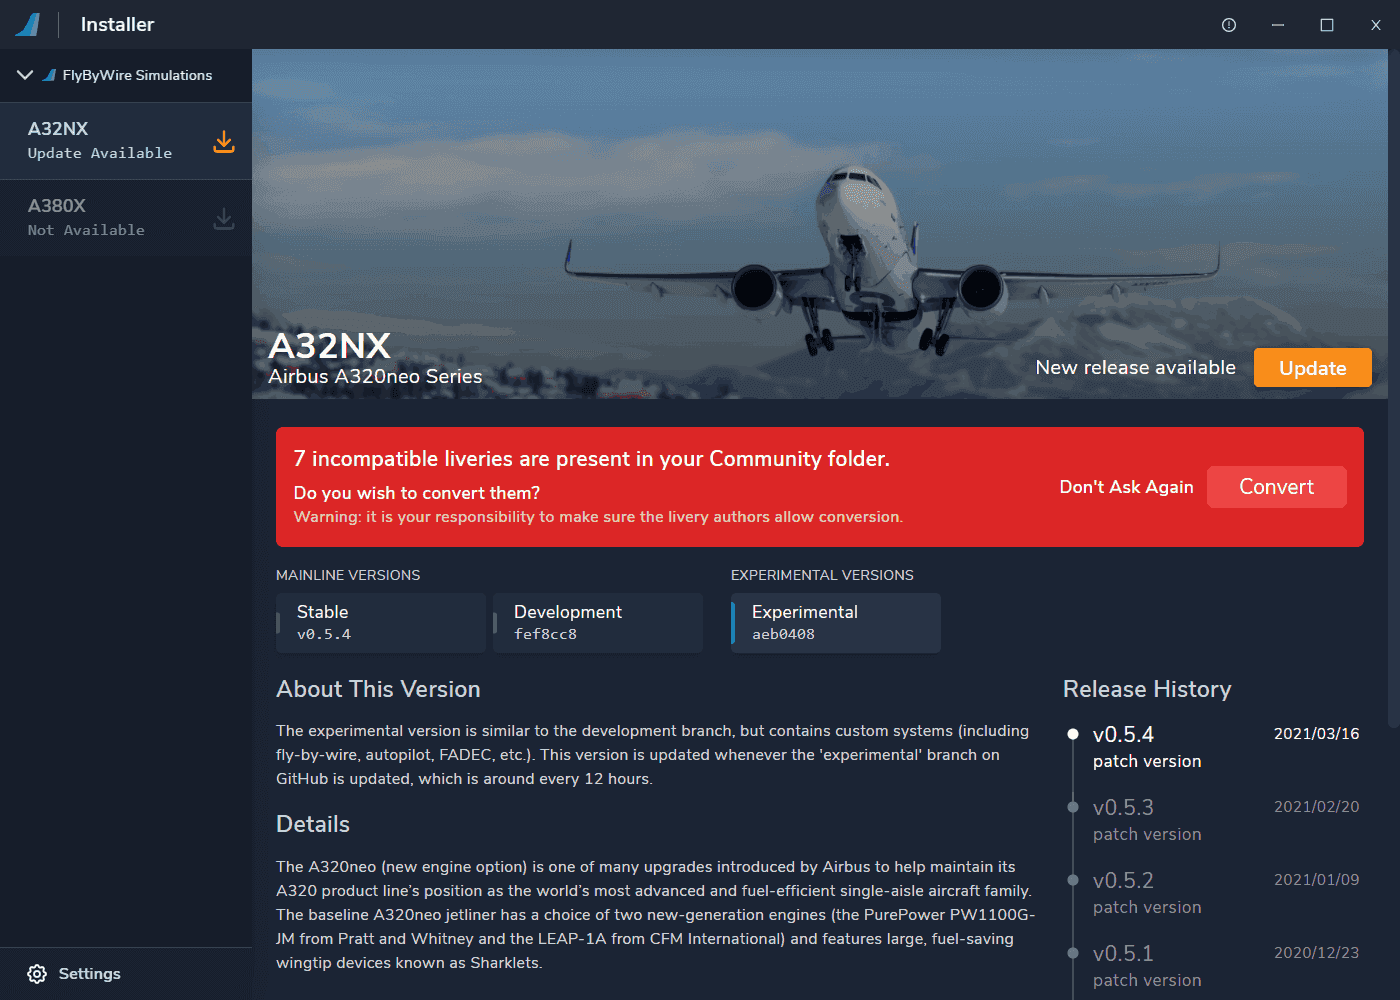The image size is (1400, 1000).
Task: Click the 'Release History' heading
Action: click(x=1147, y=689)
